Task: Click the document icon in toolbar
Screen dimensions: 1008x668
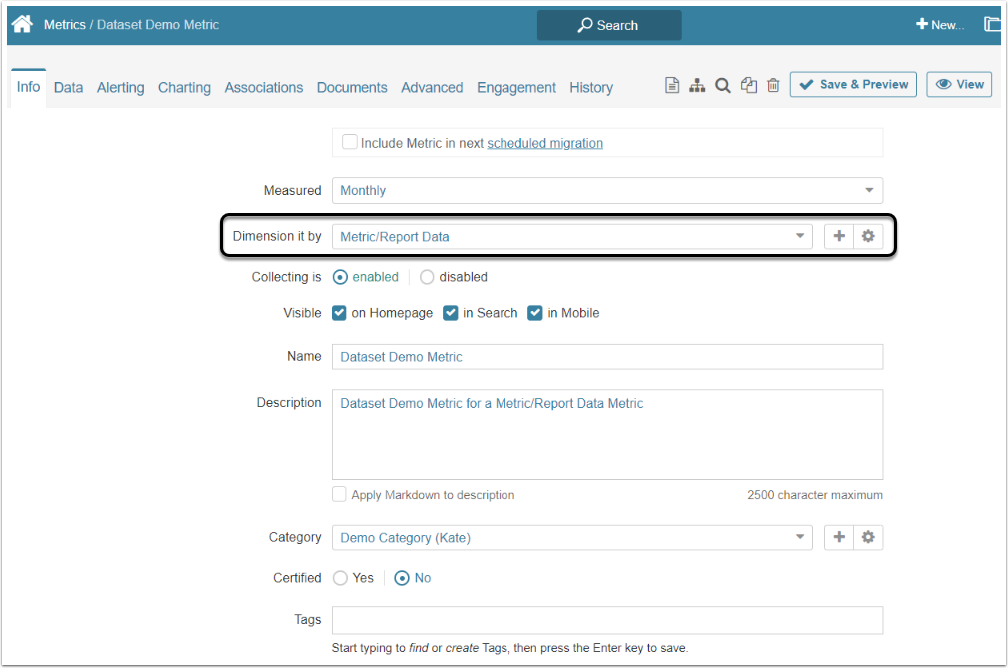Action: [673, 86]
